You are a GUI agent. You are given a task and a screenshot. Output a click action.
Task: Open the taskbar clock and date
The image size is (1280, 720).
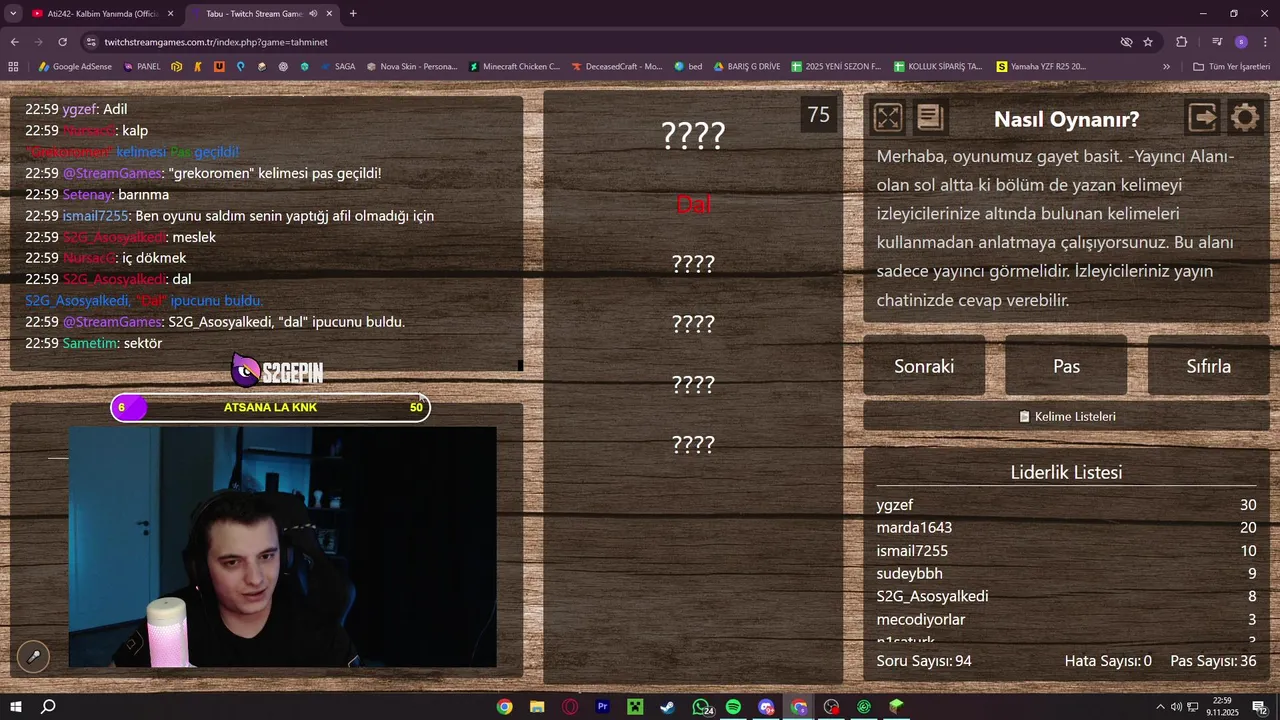pyautogui.click(x=1222, y=707)
